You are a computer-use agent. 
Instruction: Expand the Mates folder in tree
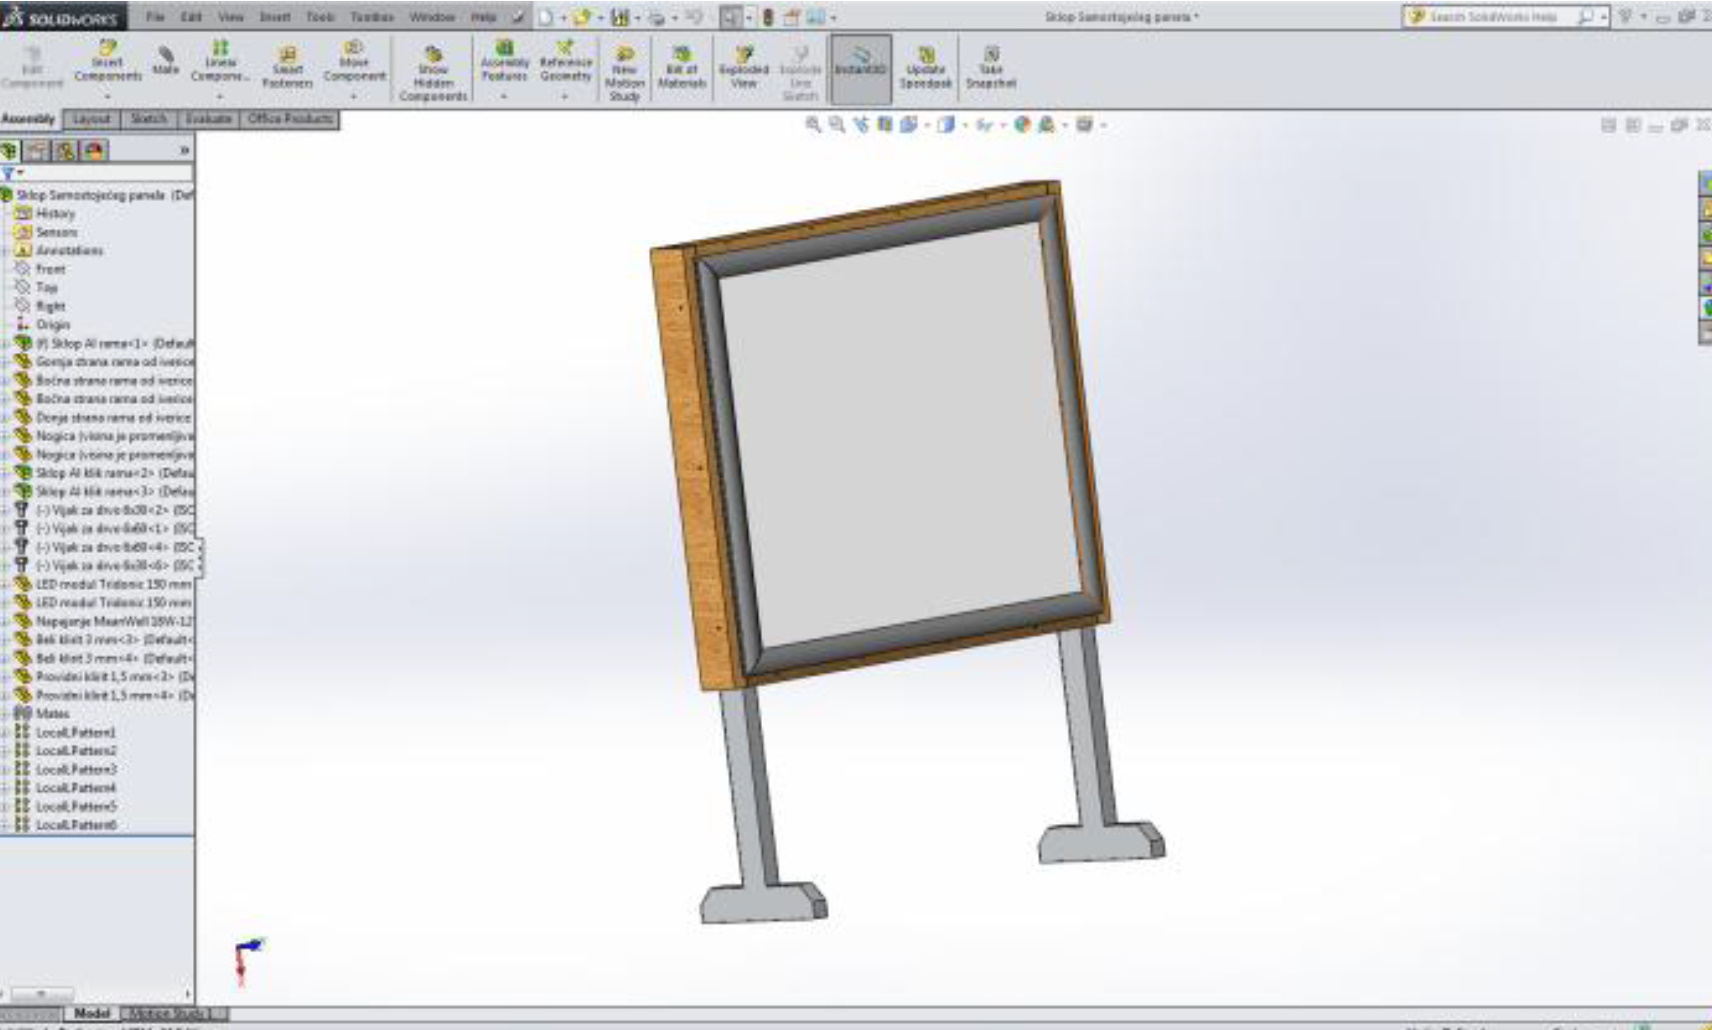tap(5, 714)
